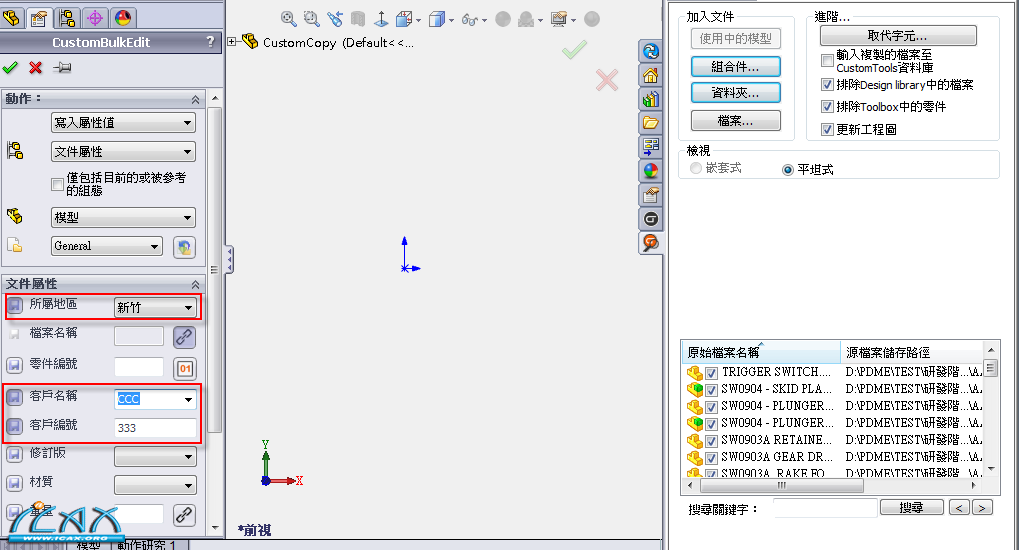Click in the 搜尋關鍵字 input field
The image size is (1019, 550).
coord(825,508)
